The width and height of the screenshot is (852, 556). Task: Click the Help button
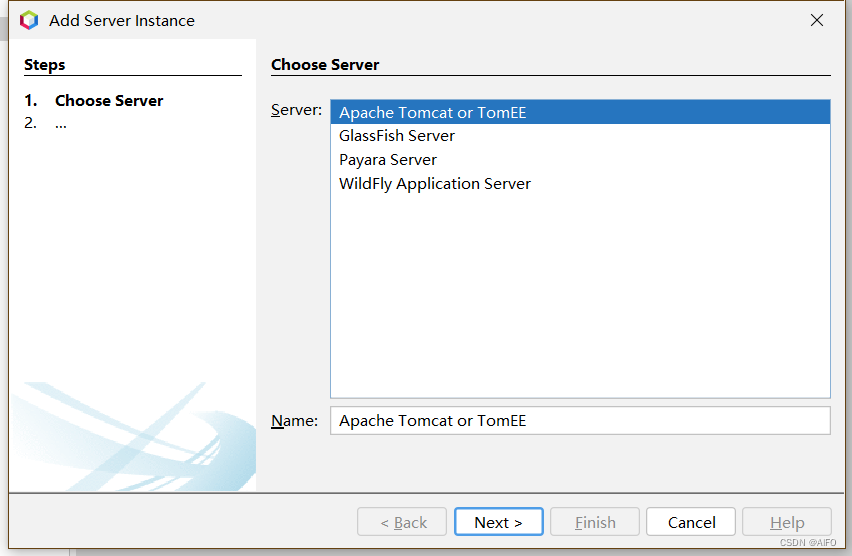pyautogui.click(x=787, y=522)
